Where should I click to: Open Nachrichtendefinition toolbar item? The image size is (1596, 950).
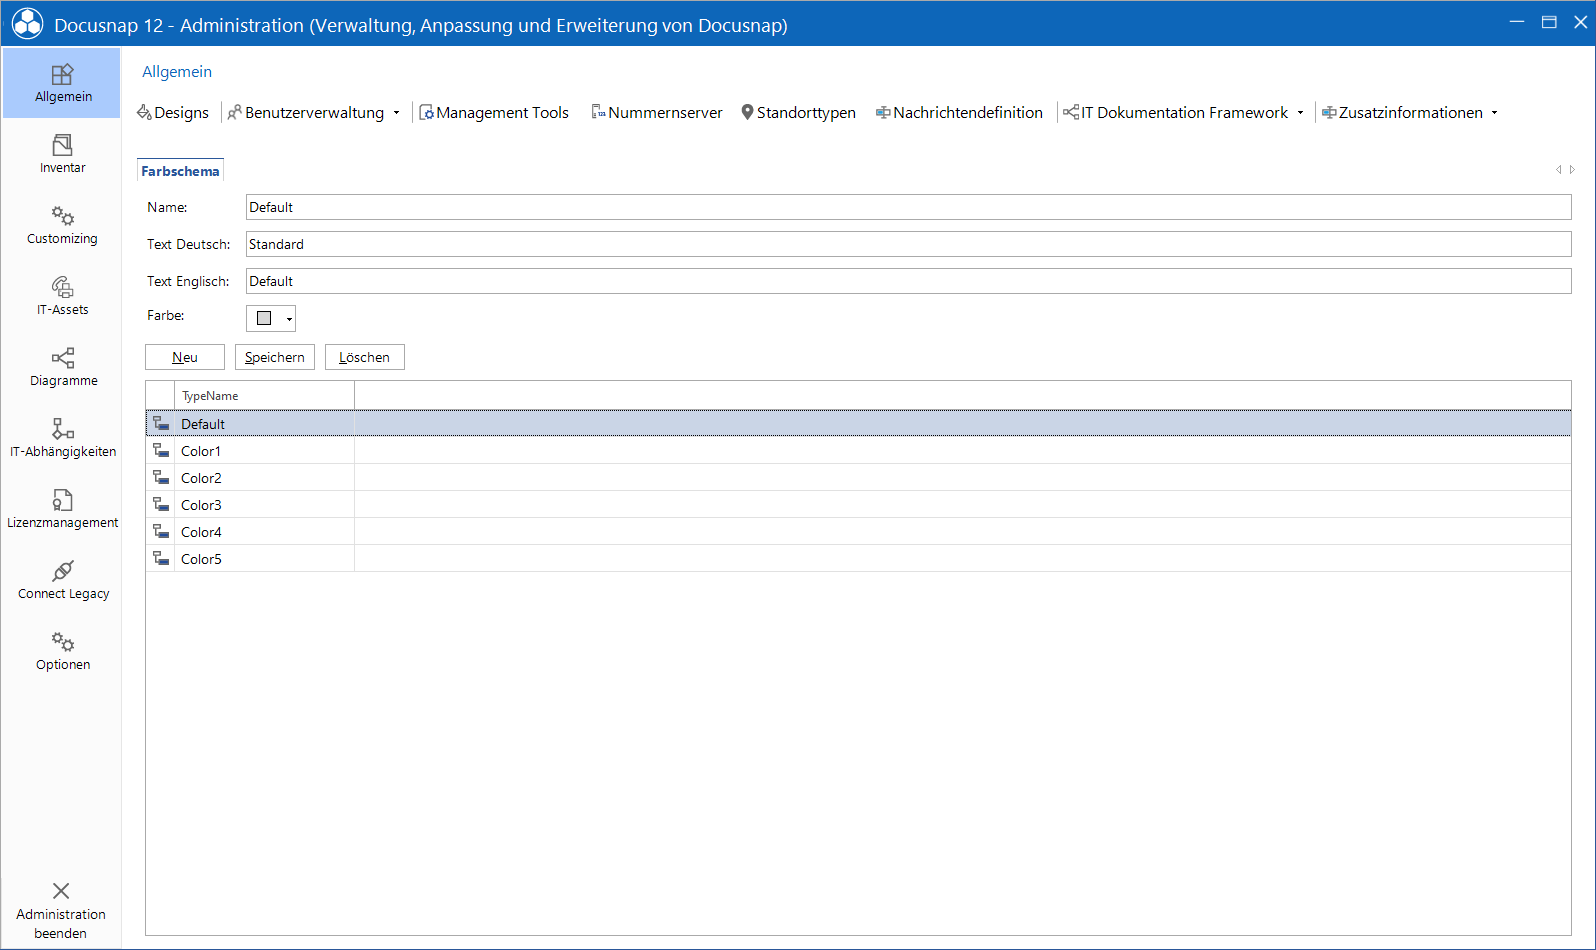[x=959, y=113]
